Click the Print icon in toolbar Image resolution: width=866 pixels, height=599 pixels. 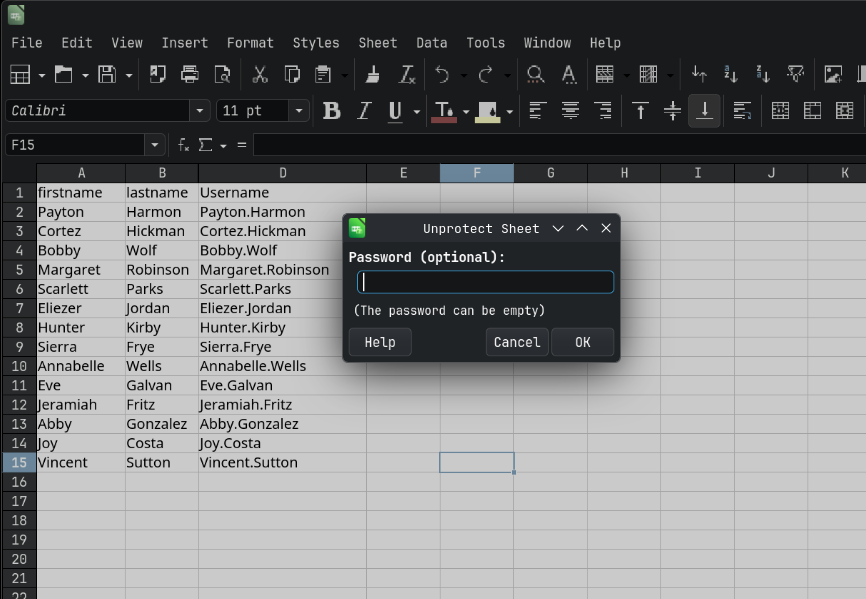[x=190, y=74]
